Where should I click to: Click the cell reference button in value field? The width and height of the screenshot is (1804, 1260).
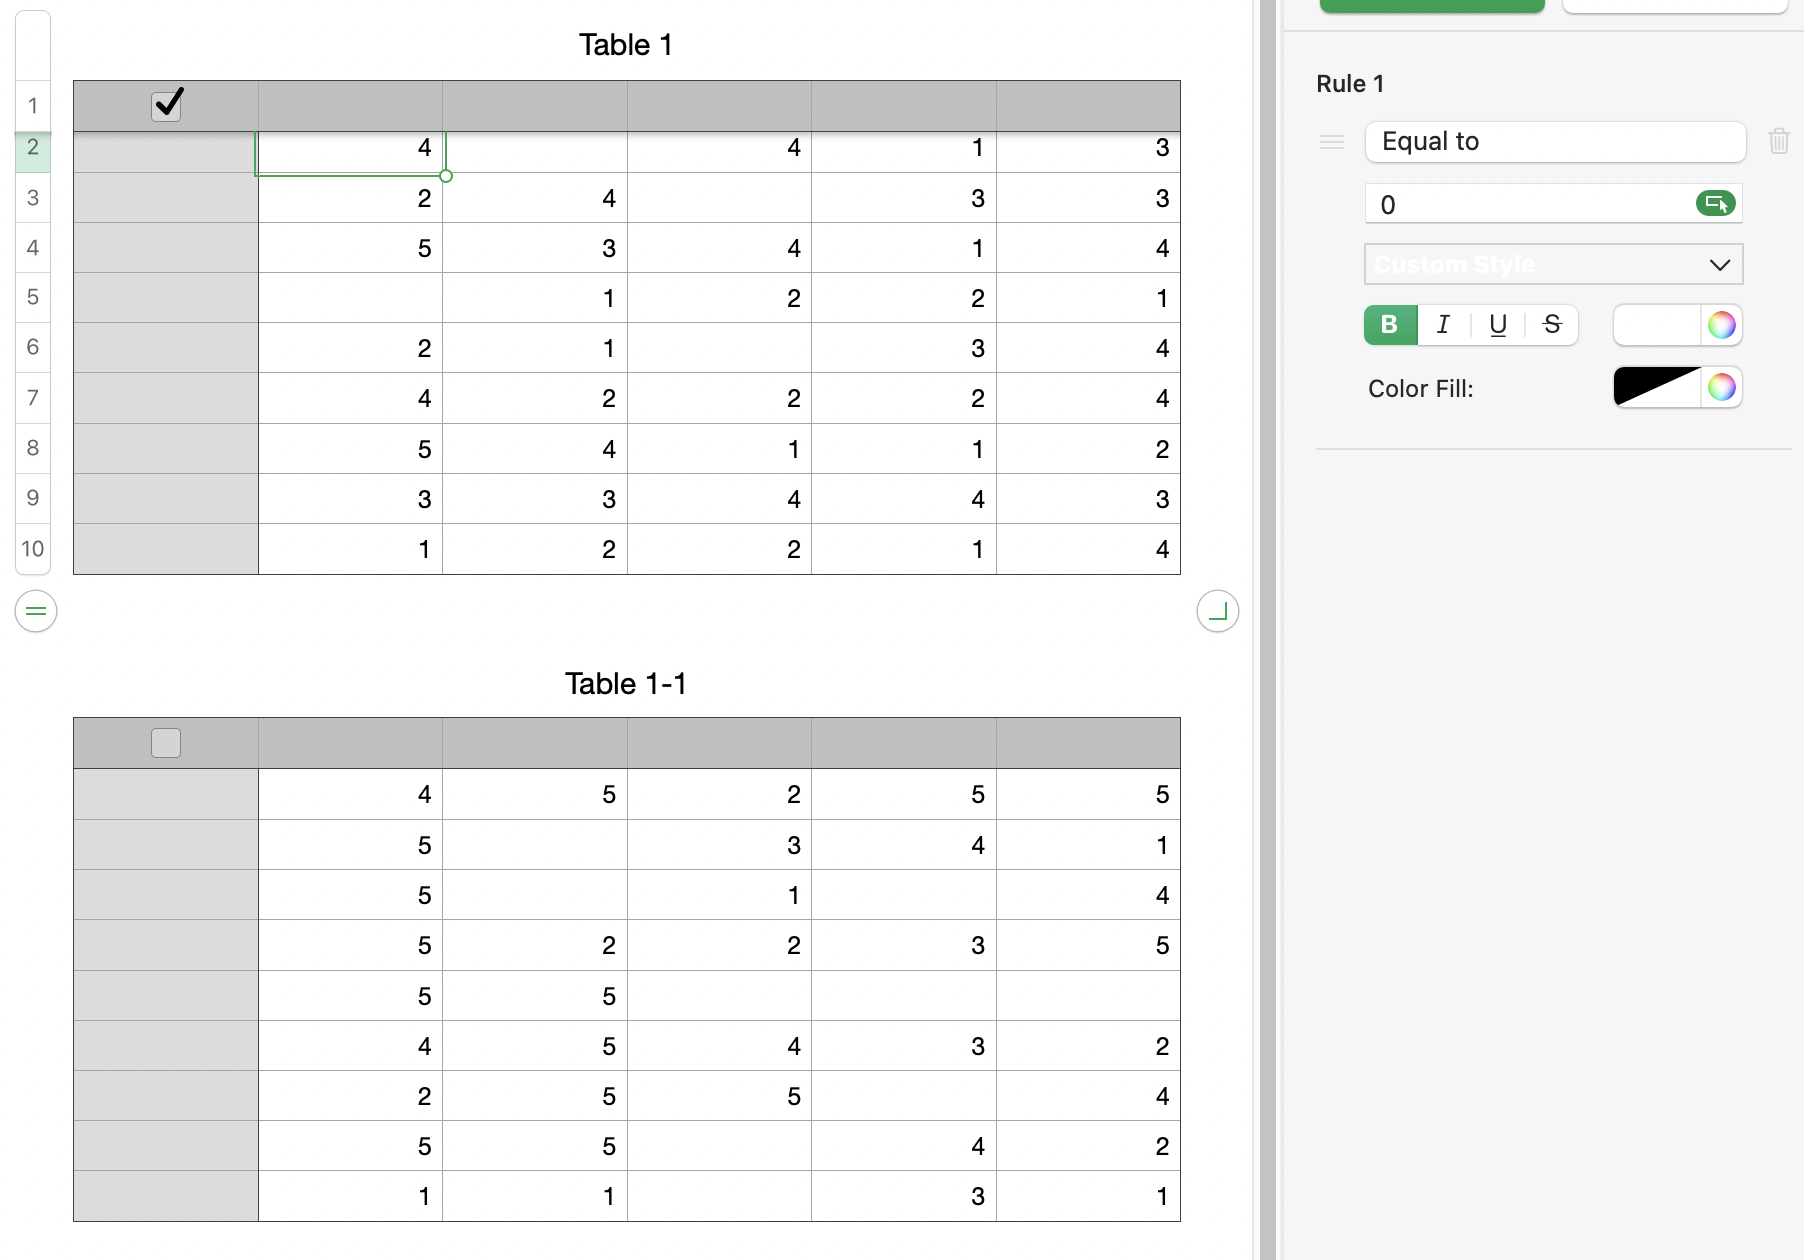tap(1715, 204)
